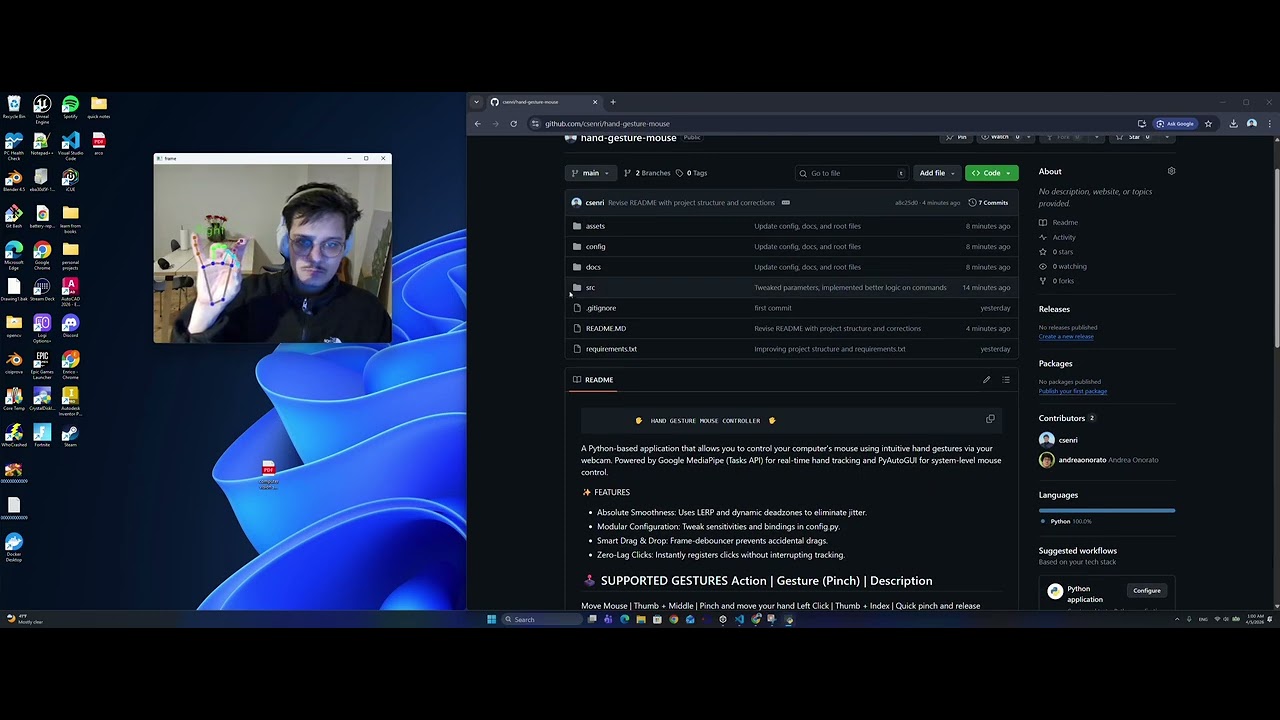
Task: Open a new Chrome tab
Action: 613,102
